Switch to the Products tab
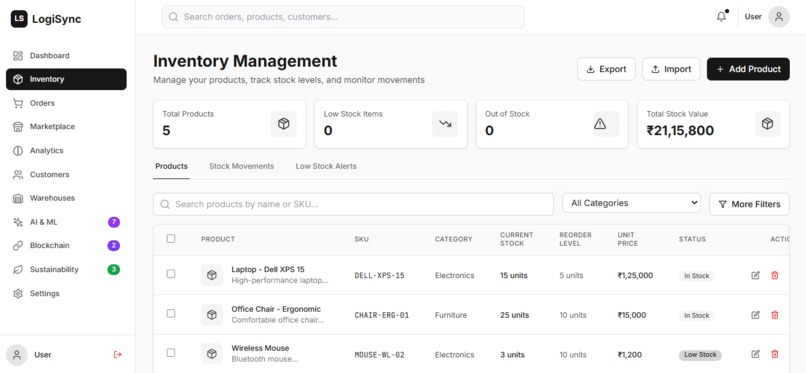This screenshot has width=806, height=373. click(171, 166)
